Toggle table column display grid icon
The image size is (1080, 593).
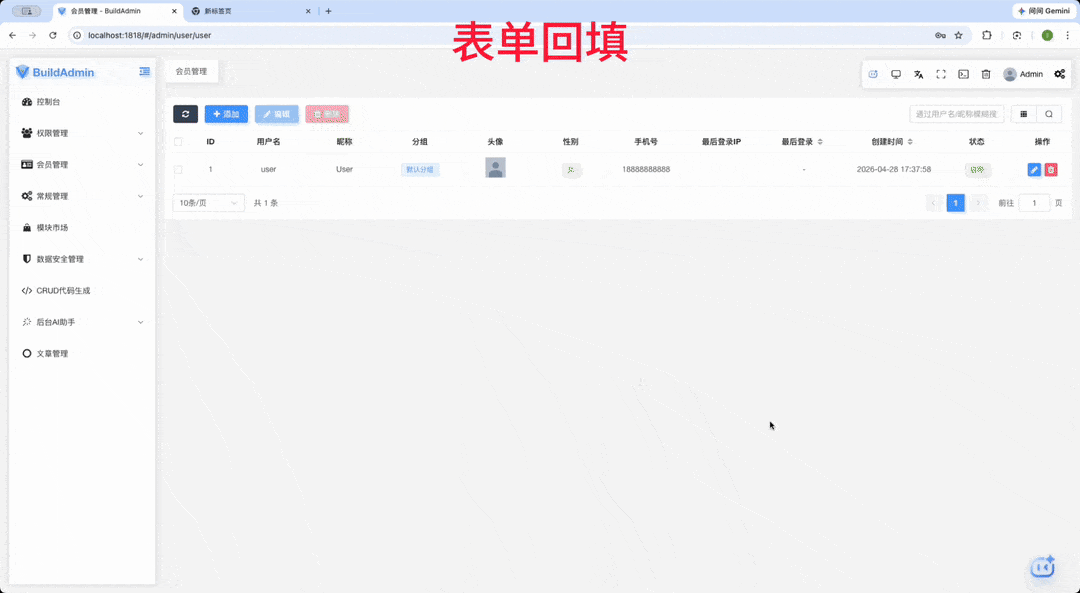pyautogui.click(x=1024, y=114)
